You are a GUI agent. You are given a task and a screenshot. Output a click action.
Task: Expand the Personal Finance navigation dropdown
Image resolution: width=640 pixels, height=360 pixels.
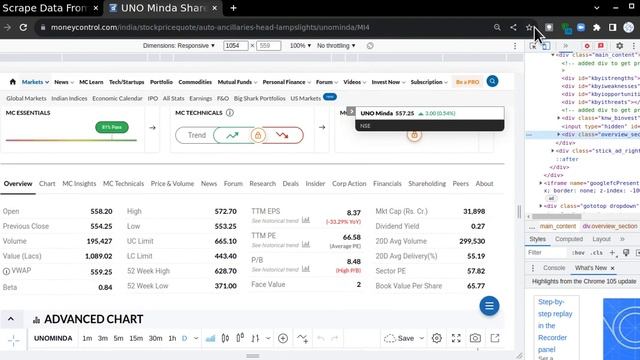click(x=287, y=82)
